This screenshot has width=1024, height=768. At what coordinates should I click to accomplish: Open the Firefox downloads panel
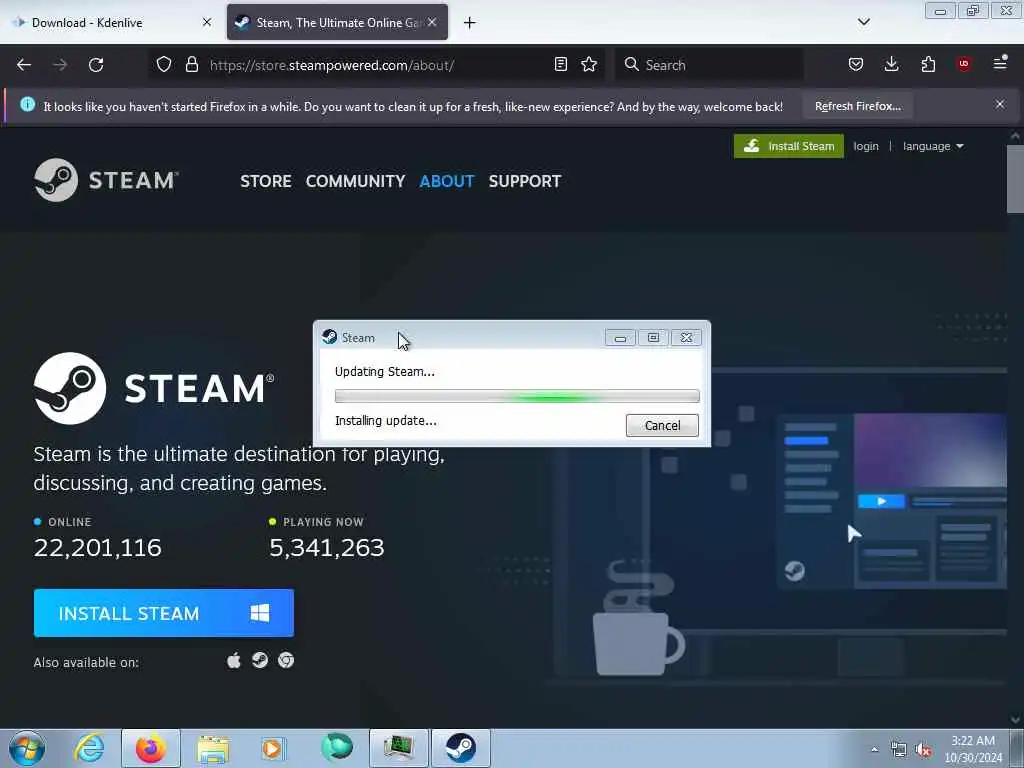click(891, 64)
